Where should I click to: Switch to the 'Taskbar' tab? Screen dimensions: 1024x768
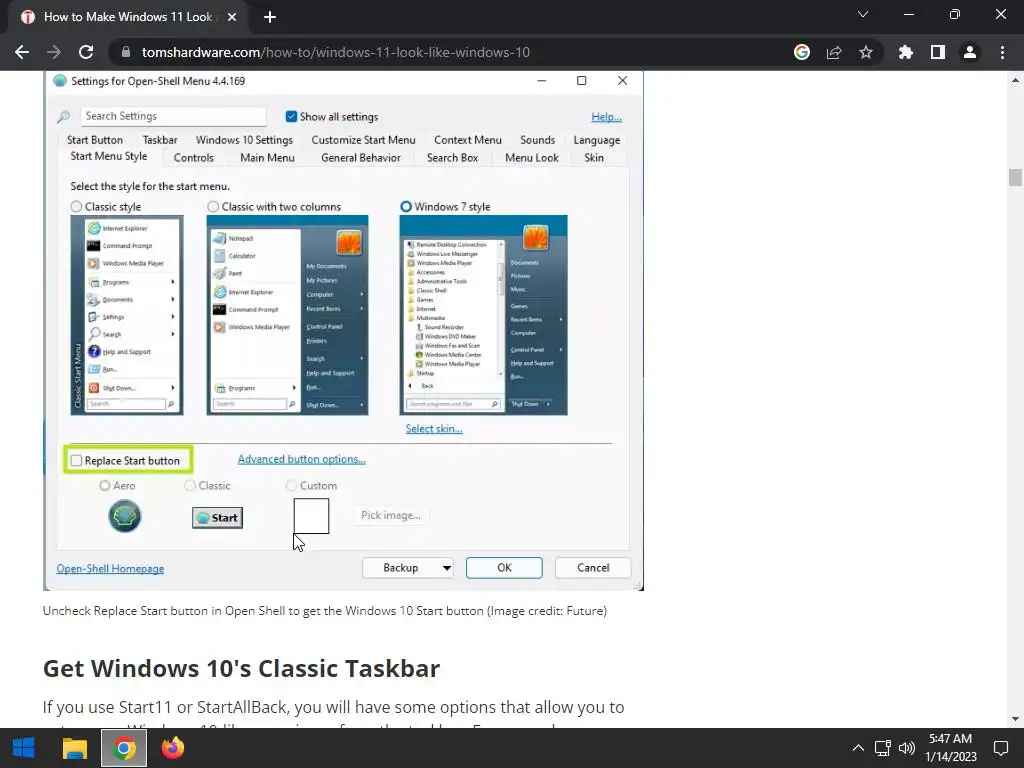tap(160, 140)
